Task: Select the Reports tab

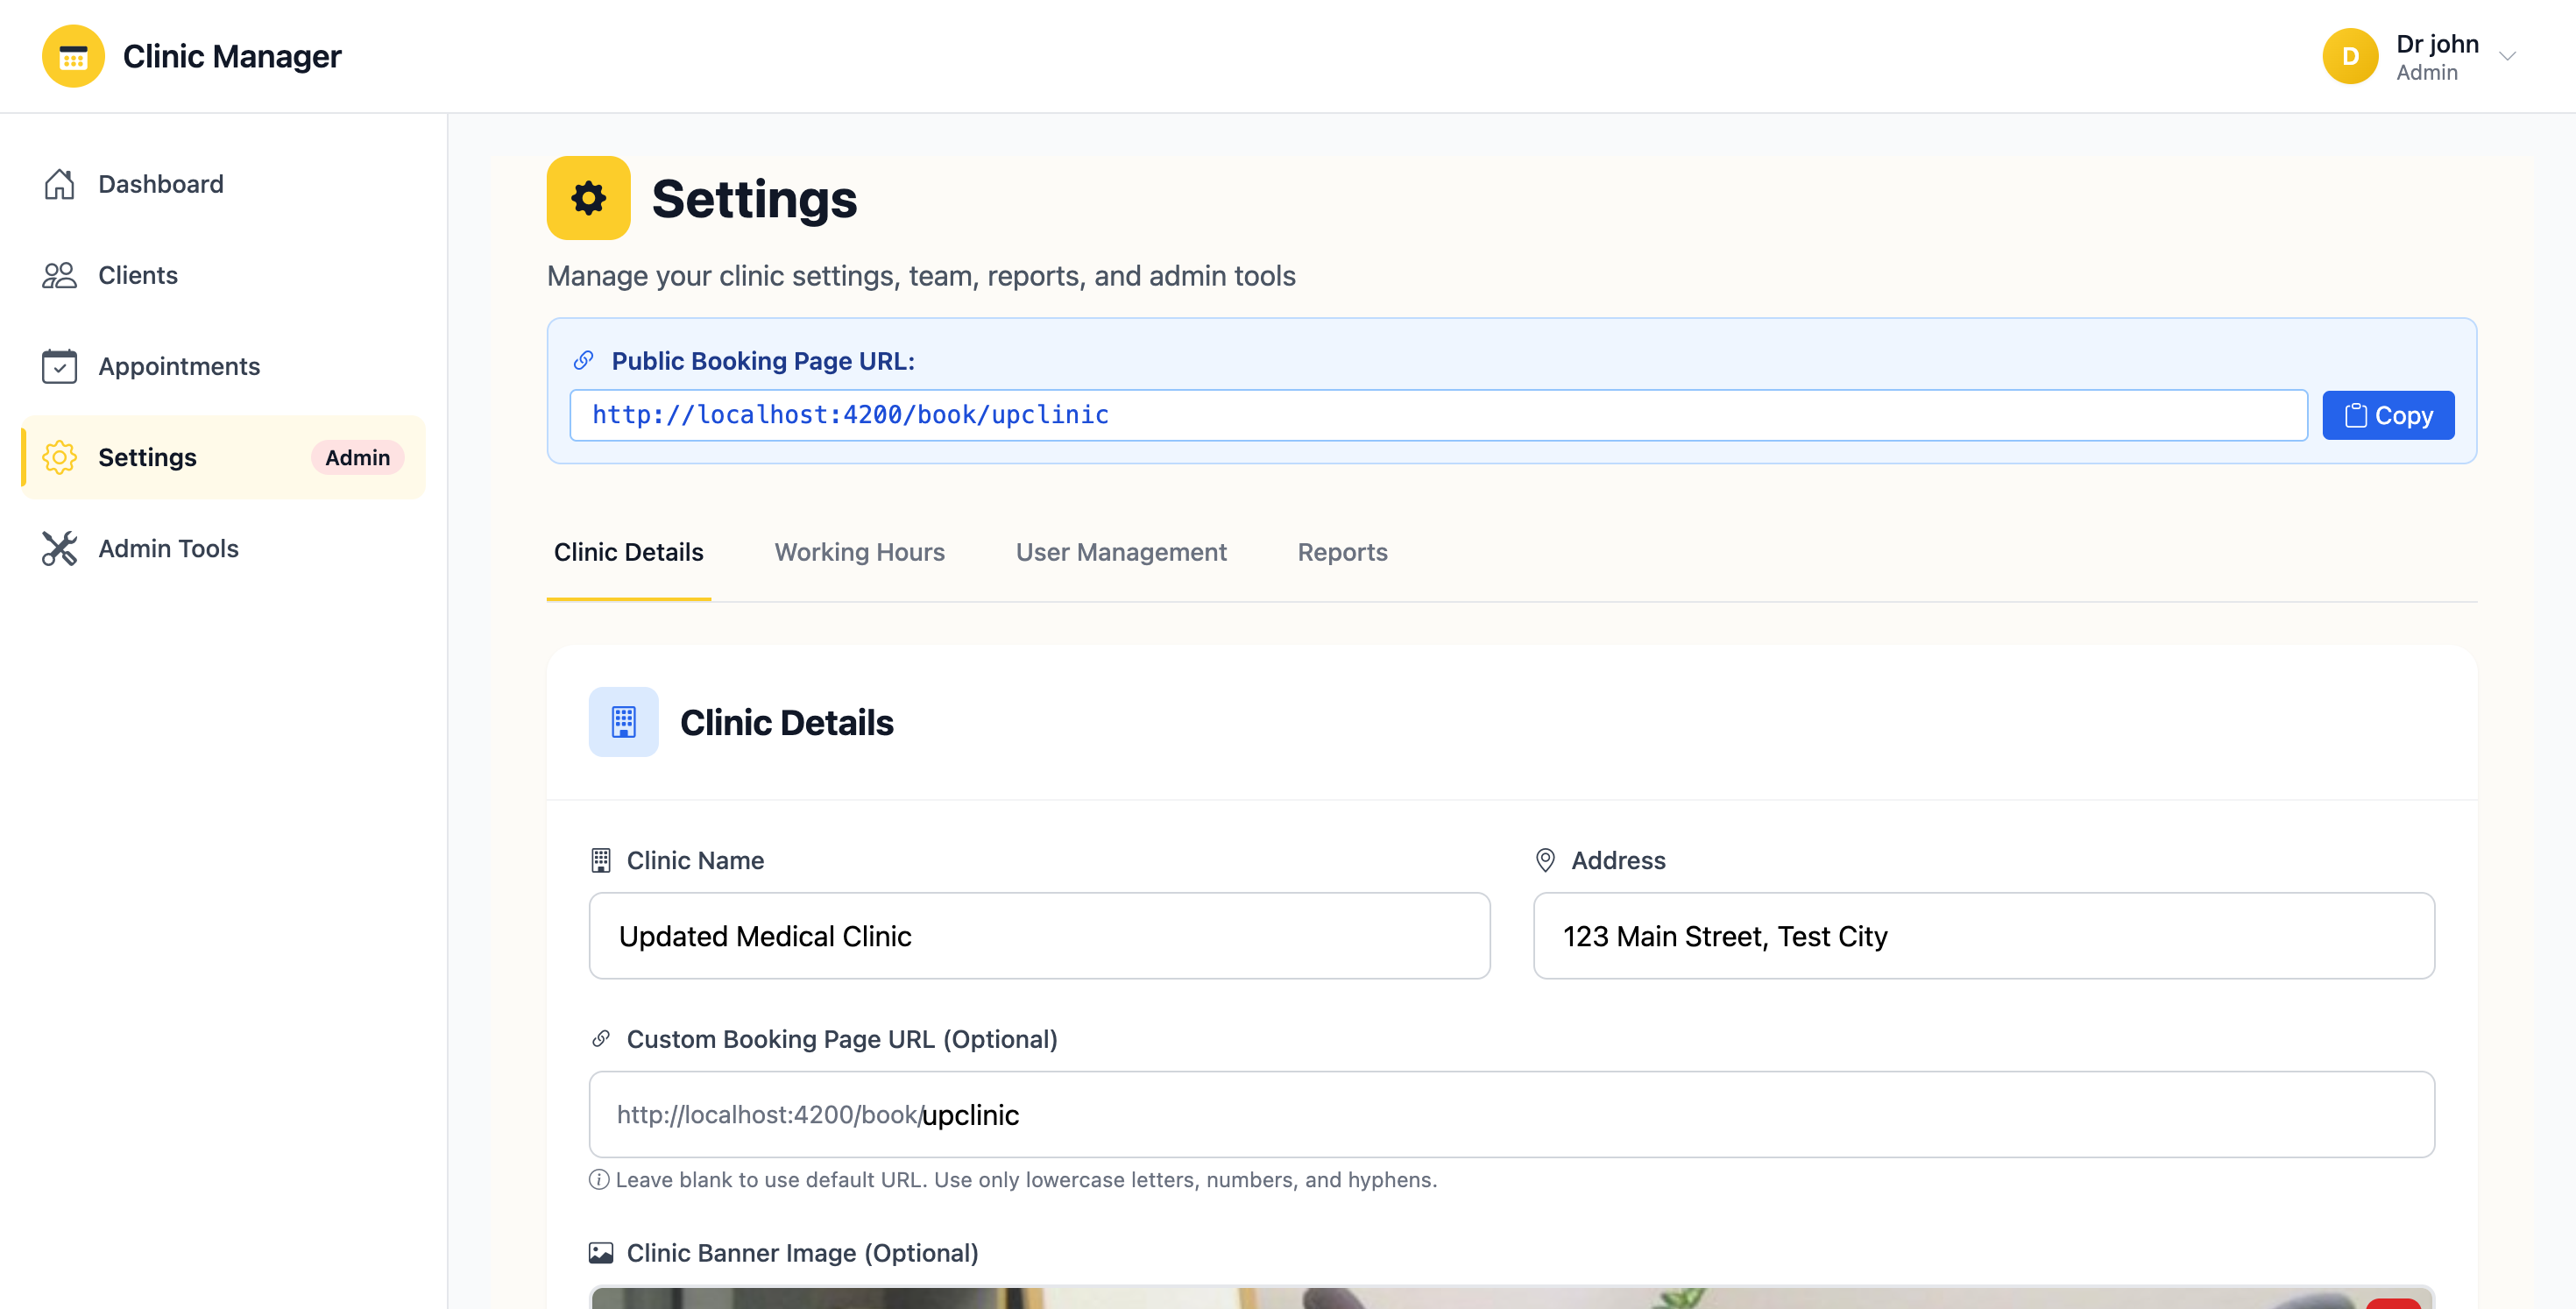Action: (x=1342, y=552)
